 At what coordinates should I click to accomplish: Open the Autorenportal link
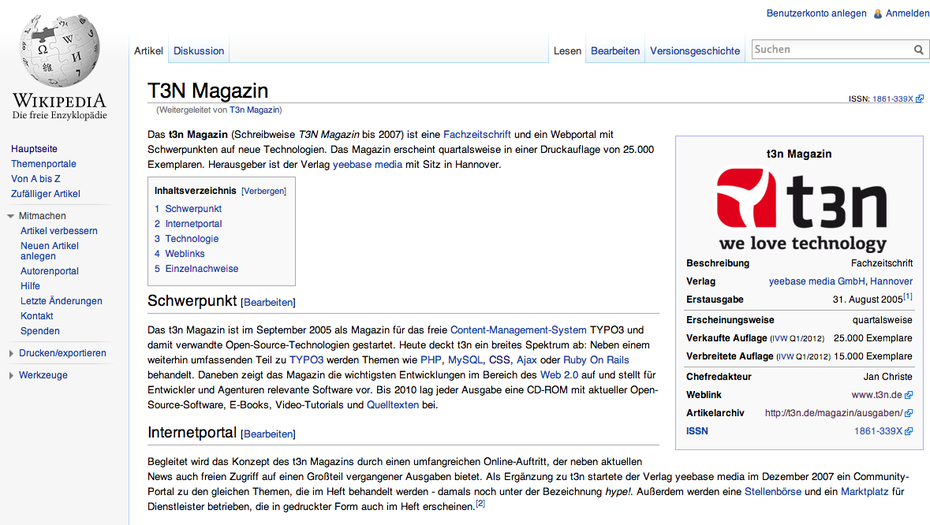[x=49, y=271]
